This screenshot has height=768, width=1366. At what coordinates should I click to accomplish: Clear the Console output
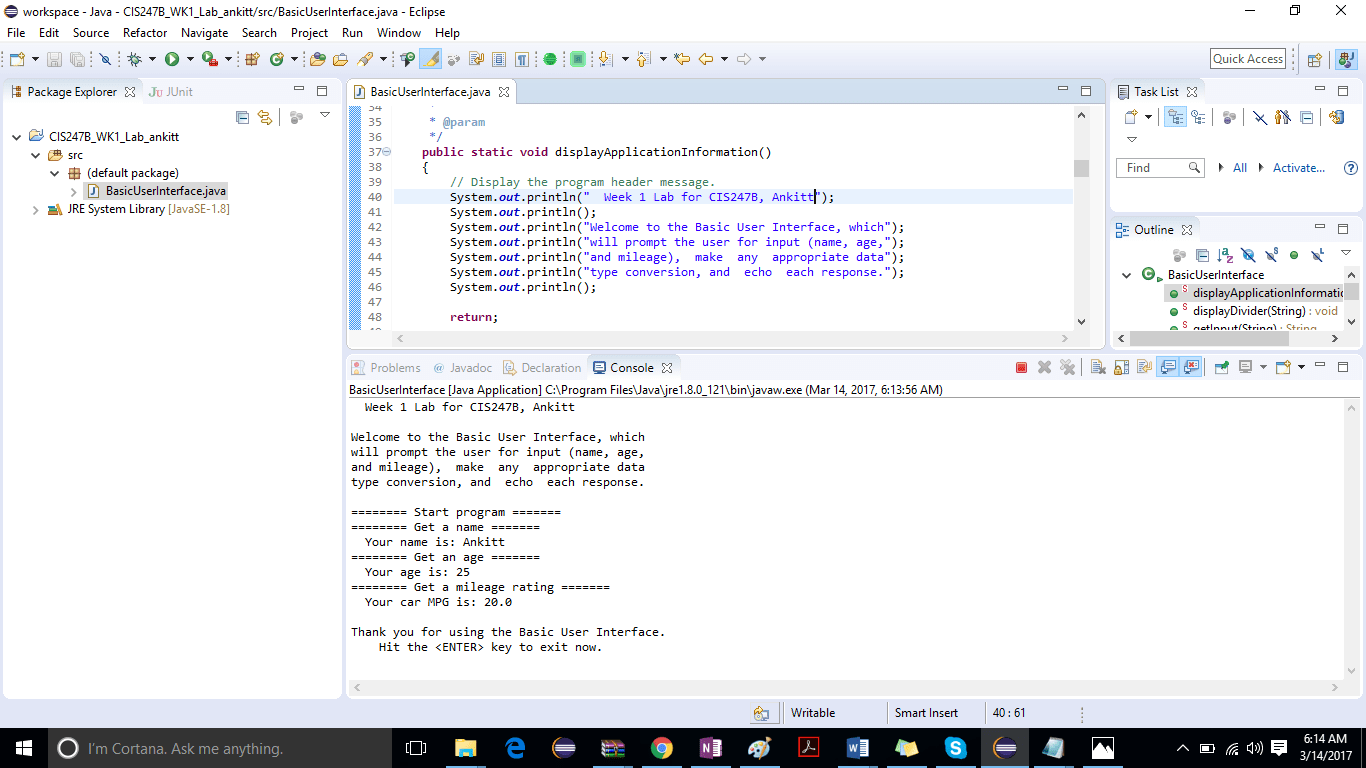tap(1097, 367)
